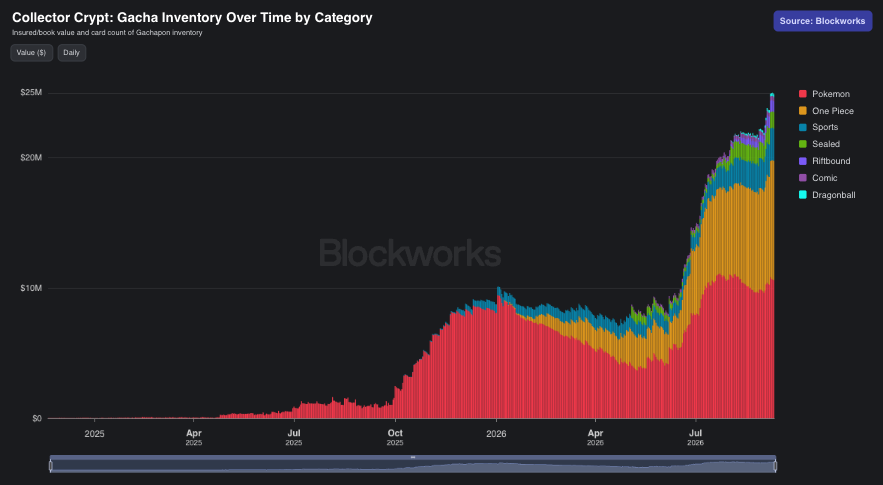Click the Apr 2025 x-axis label
Screen dimensions: 883x485
[194, 437]
